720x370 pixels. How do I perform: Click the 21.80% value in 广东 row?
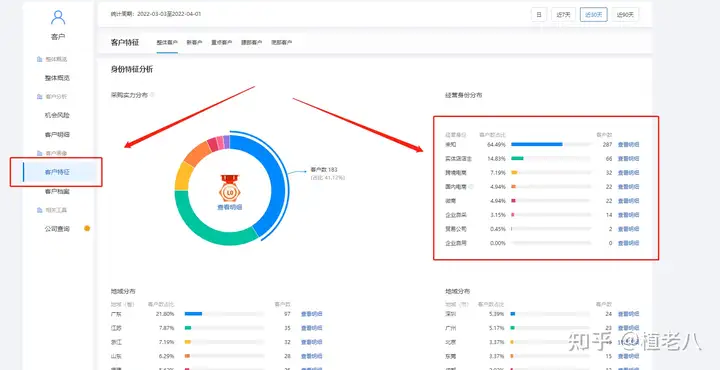[165, 314]
